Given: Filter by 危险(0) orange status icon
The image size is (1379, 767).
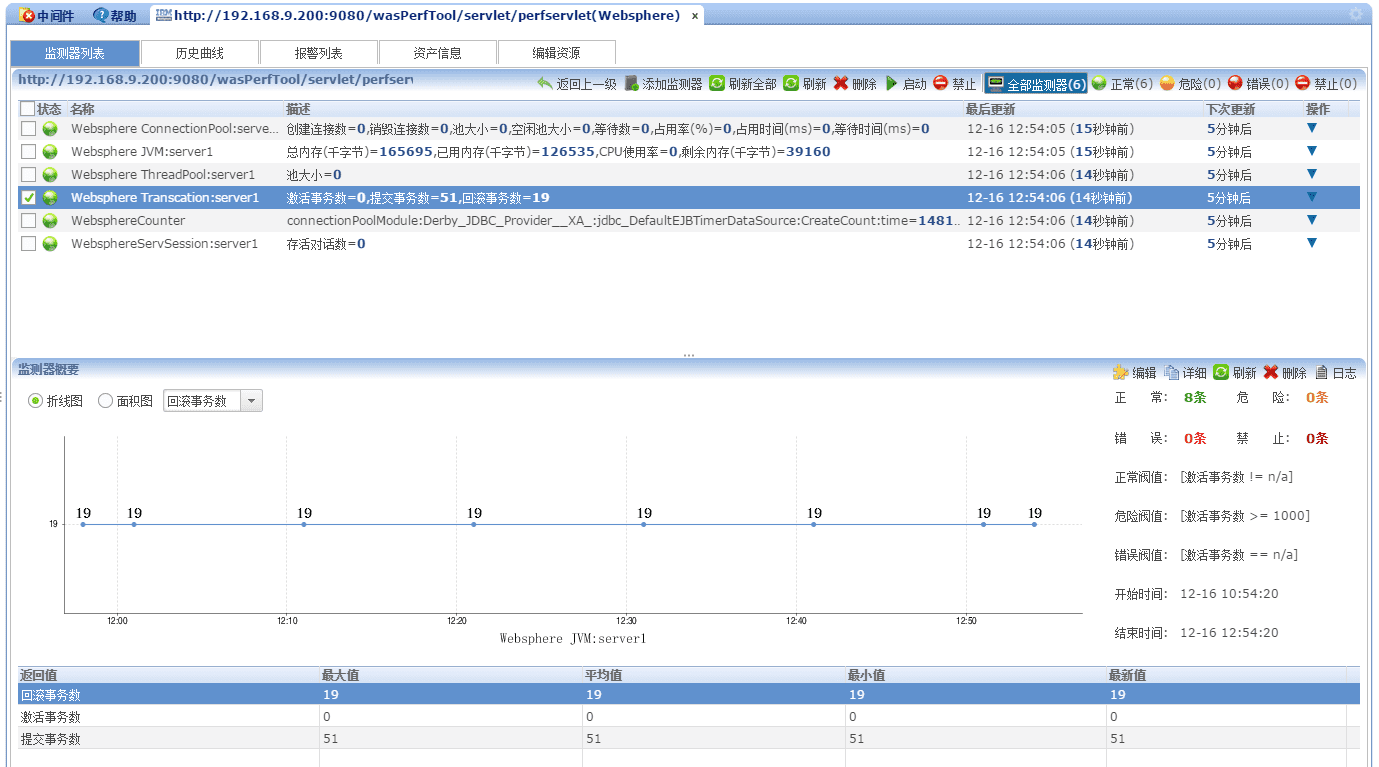Looking at the screenshot, I should (1167, 84).
